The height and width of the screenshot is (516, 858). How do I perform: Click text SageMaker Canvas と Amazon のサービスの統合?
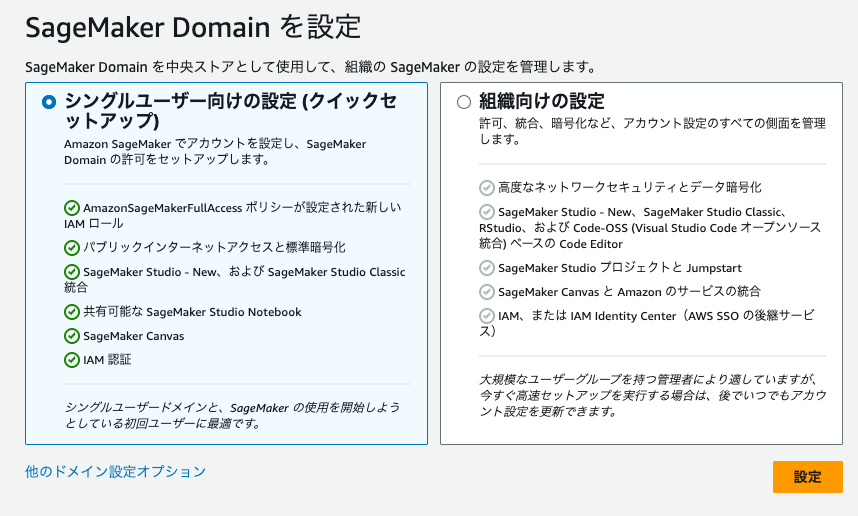tap(629, 292)
